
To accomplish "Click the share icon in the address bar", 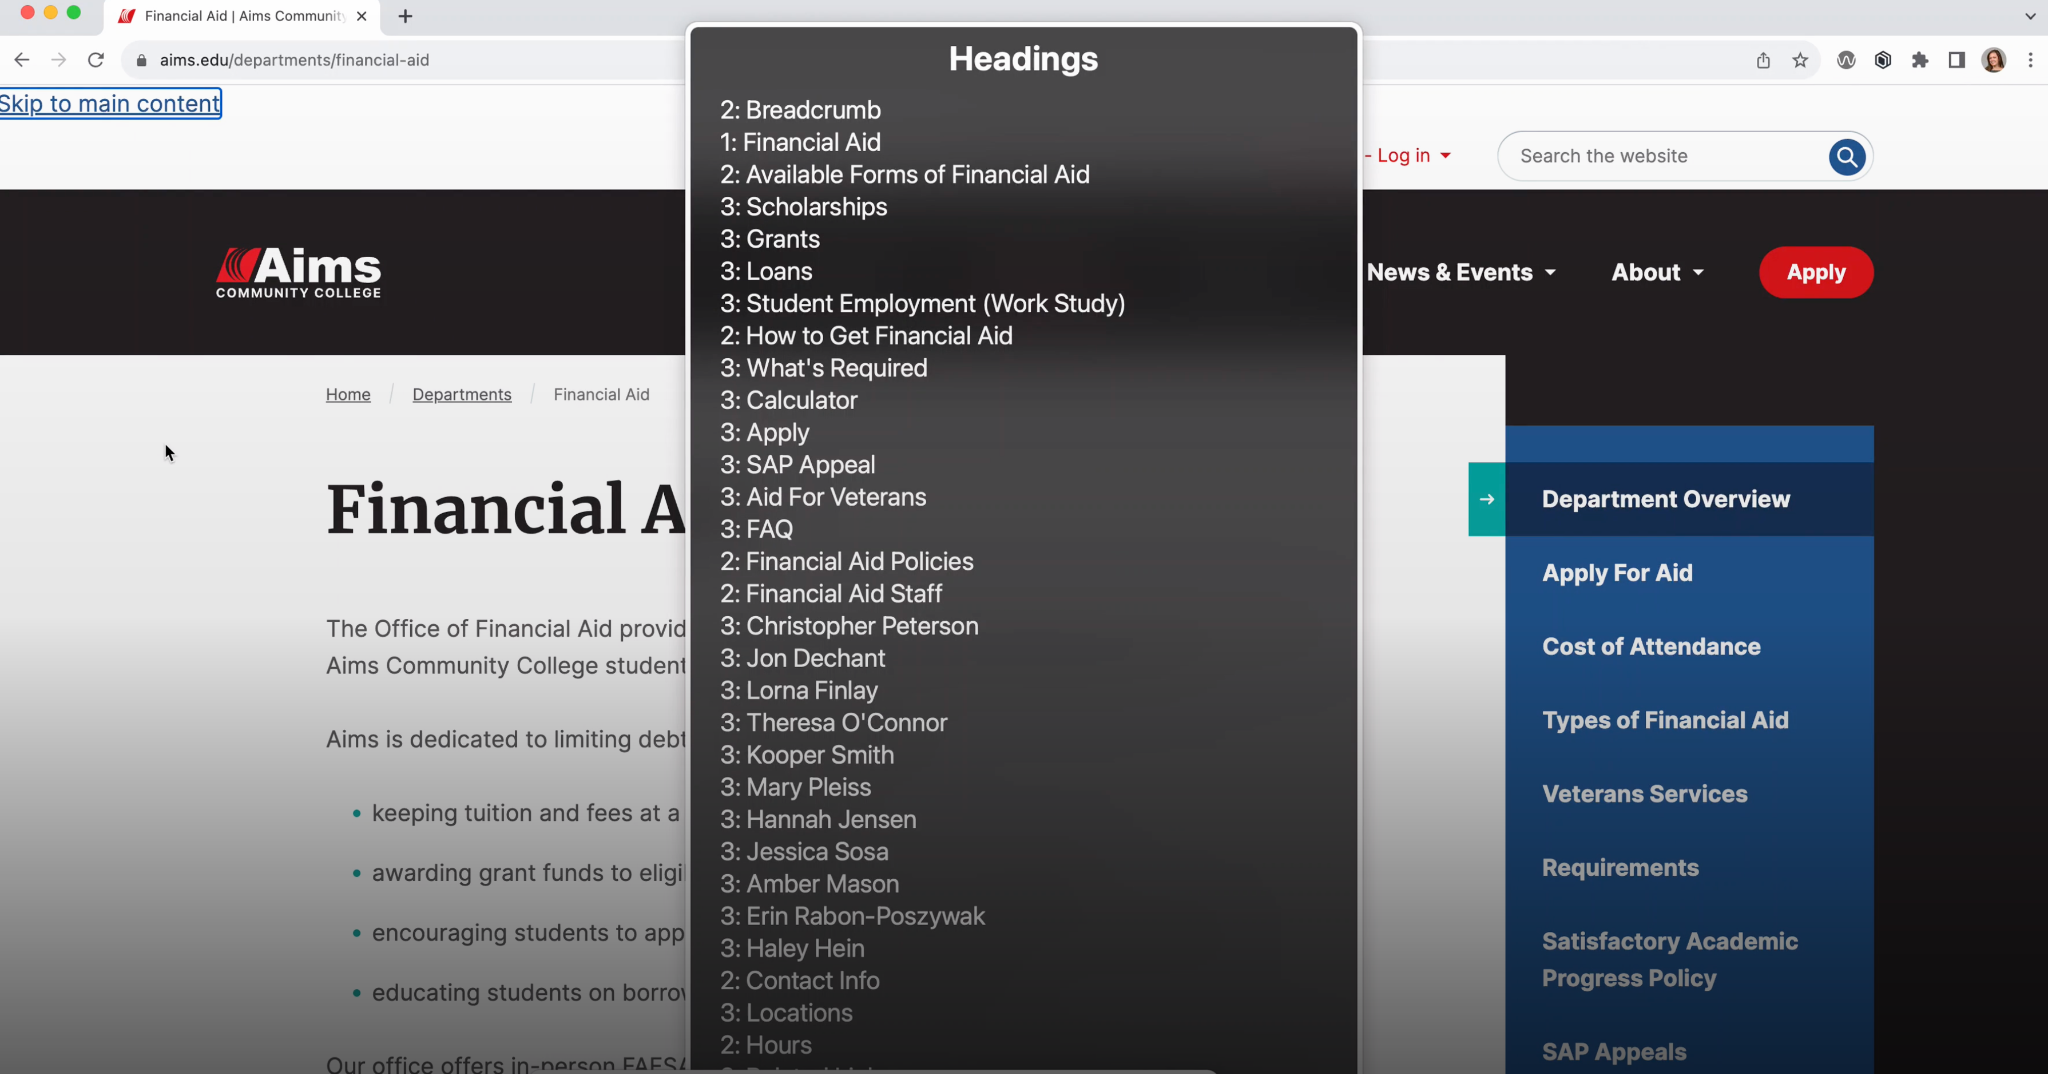I will pyautogui.click(x=1763, y=60).
